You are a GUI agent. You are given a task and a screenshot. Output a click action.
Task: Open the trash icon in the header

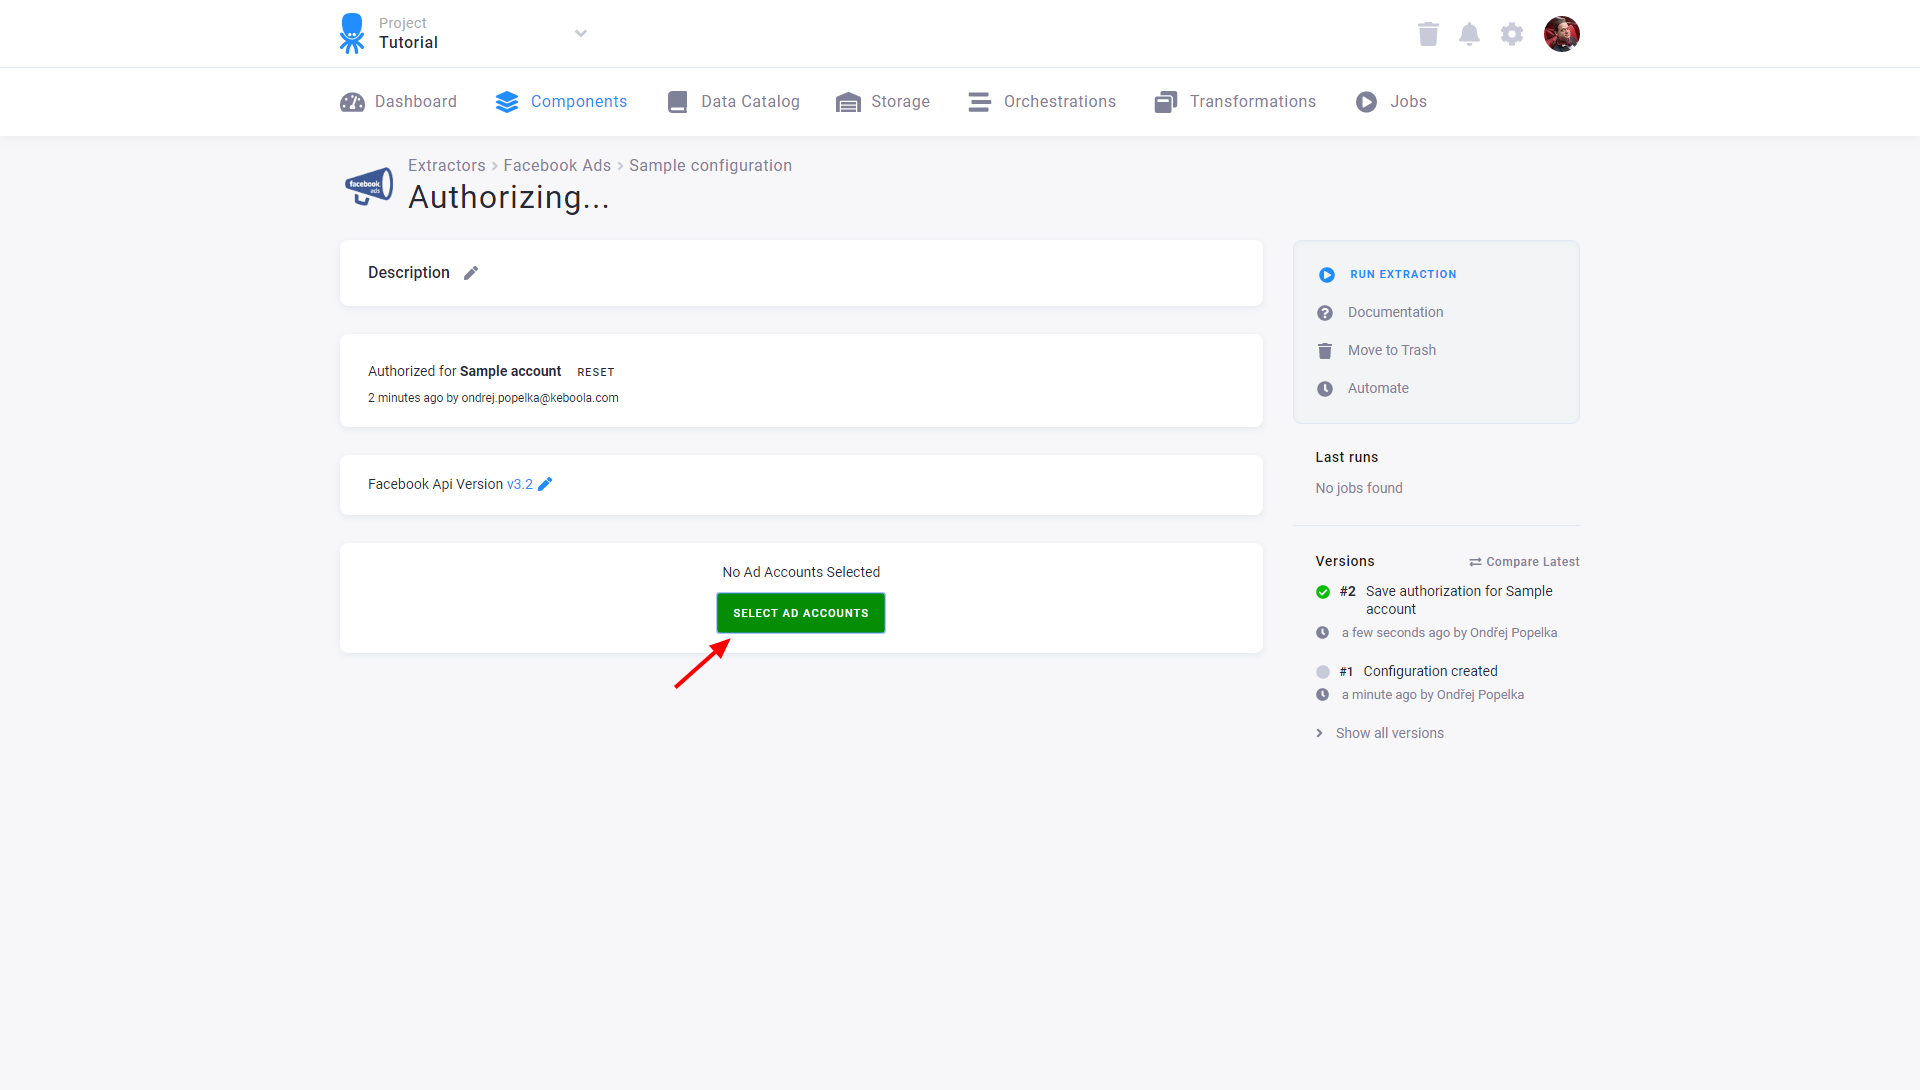[1428, 34]
